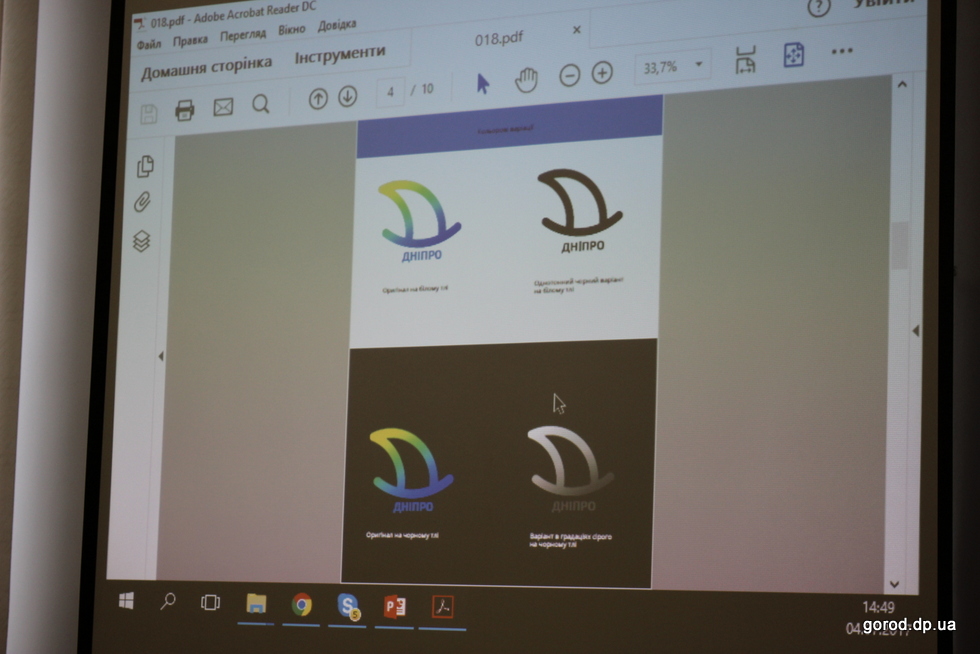Open Layers panel icon
The image size is (980, 654).
(x=141, y=241)
